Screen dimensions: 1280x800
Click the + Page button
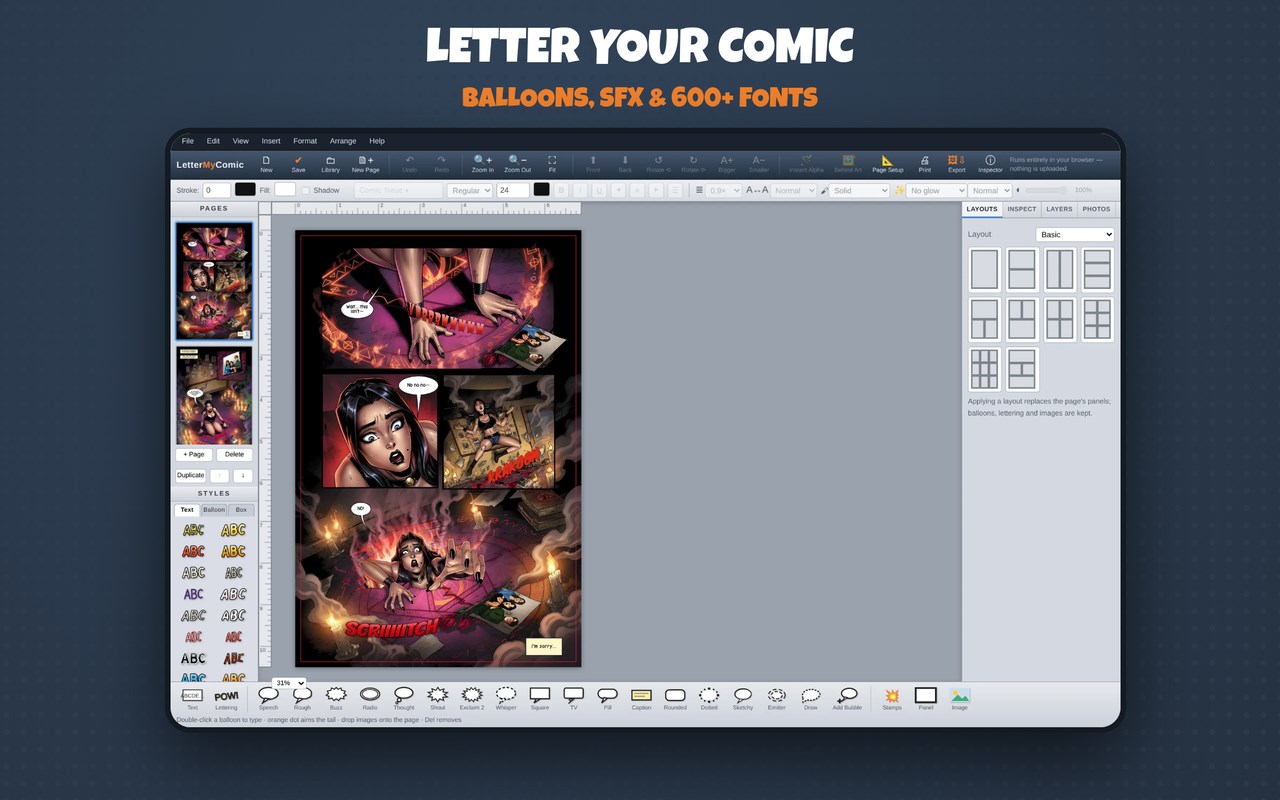(194, 454)
